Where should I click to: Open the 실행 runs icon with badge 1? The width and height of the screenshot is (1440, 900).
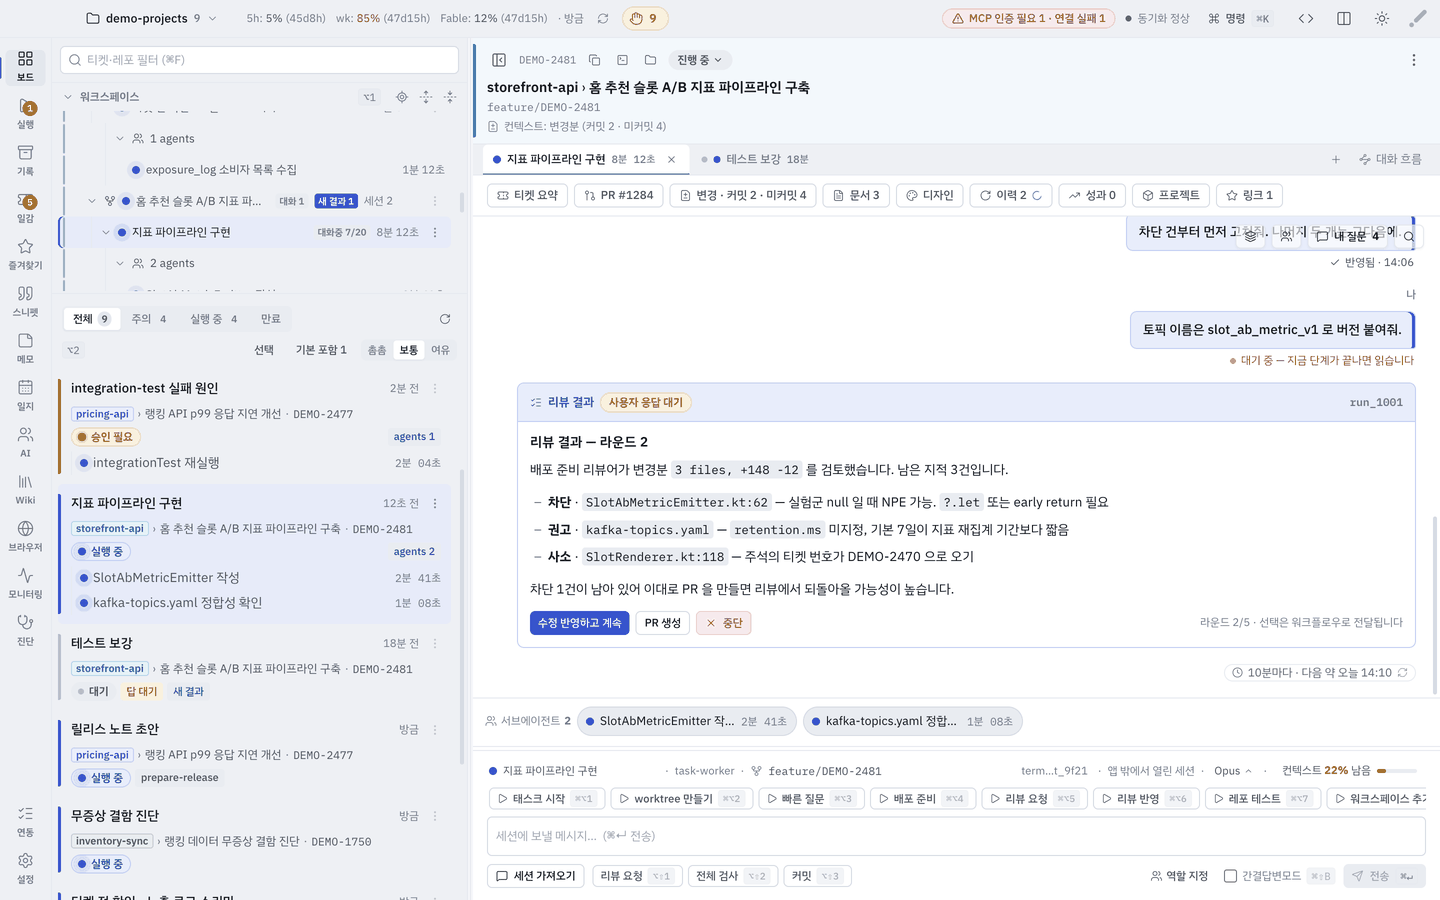coord(25,114)
